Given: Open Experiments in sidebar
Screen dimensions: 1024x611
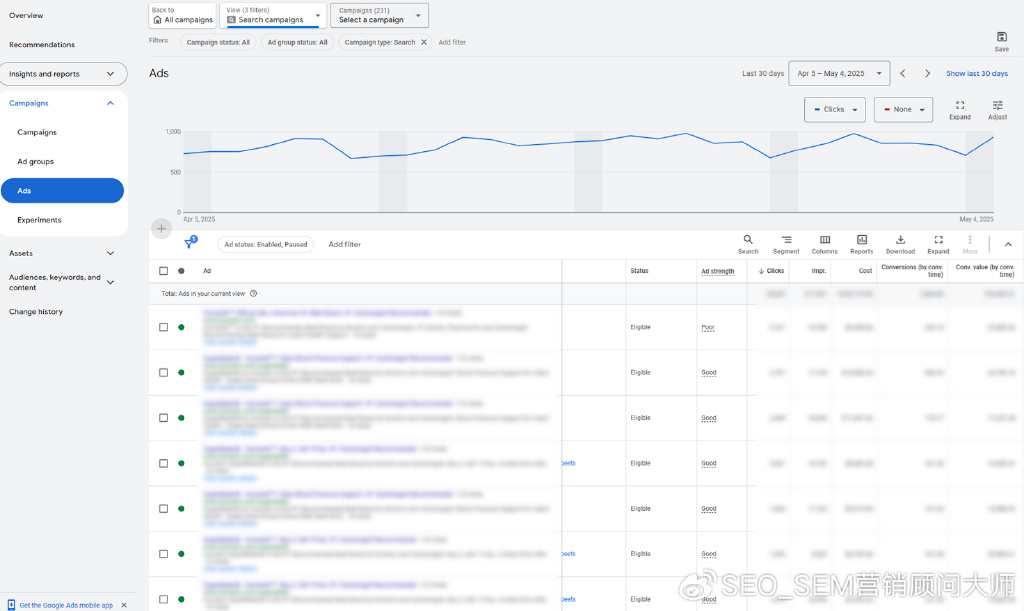Looking at the screenshot, I should click(x=39, y=220).
